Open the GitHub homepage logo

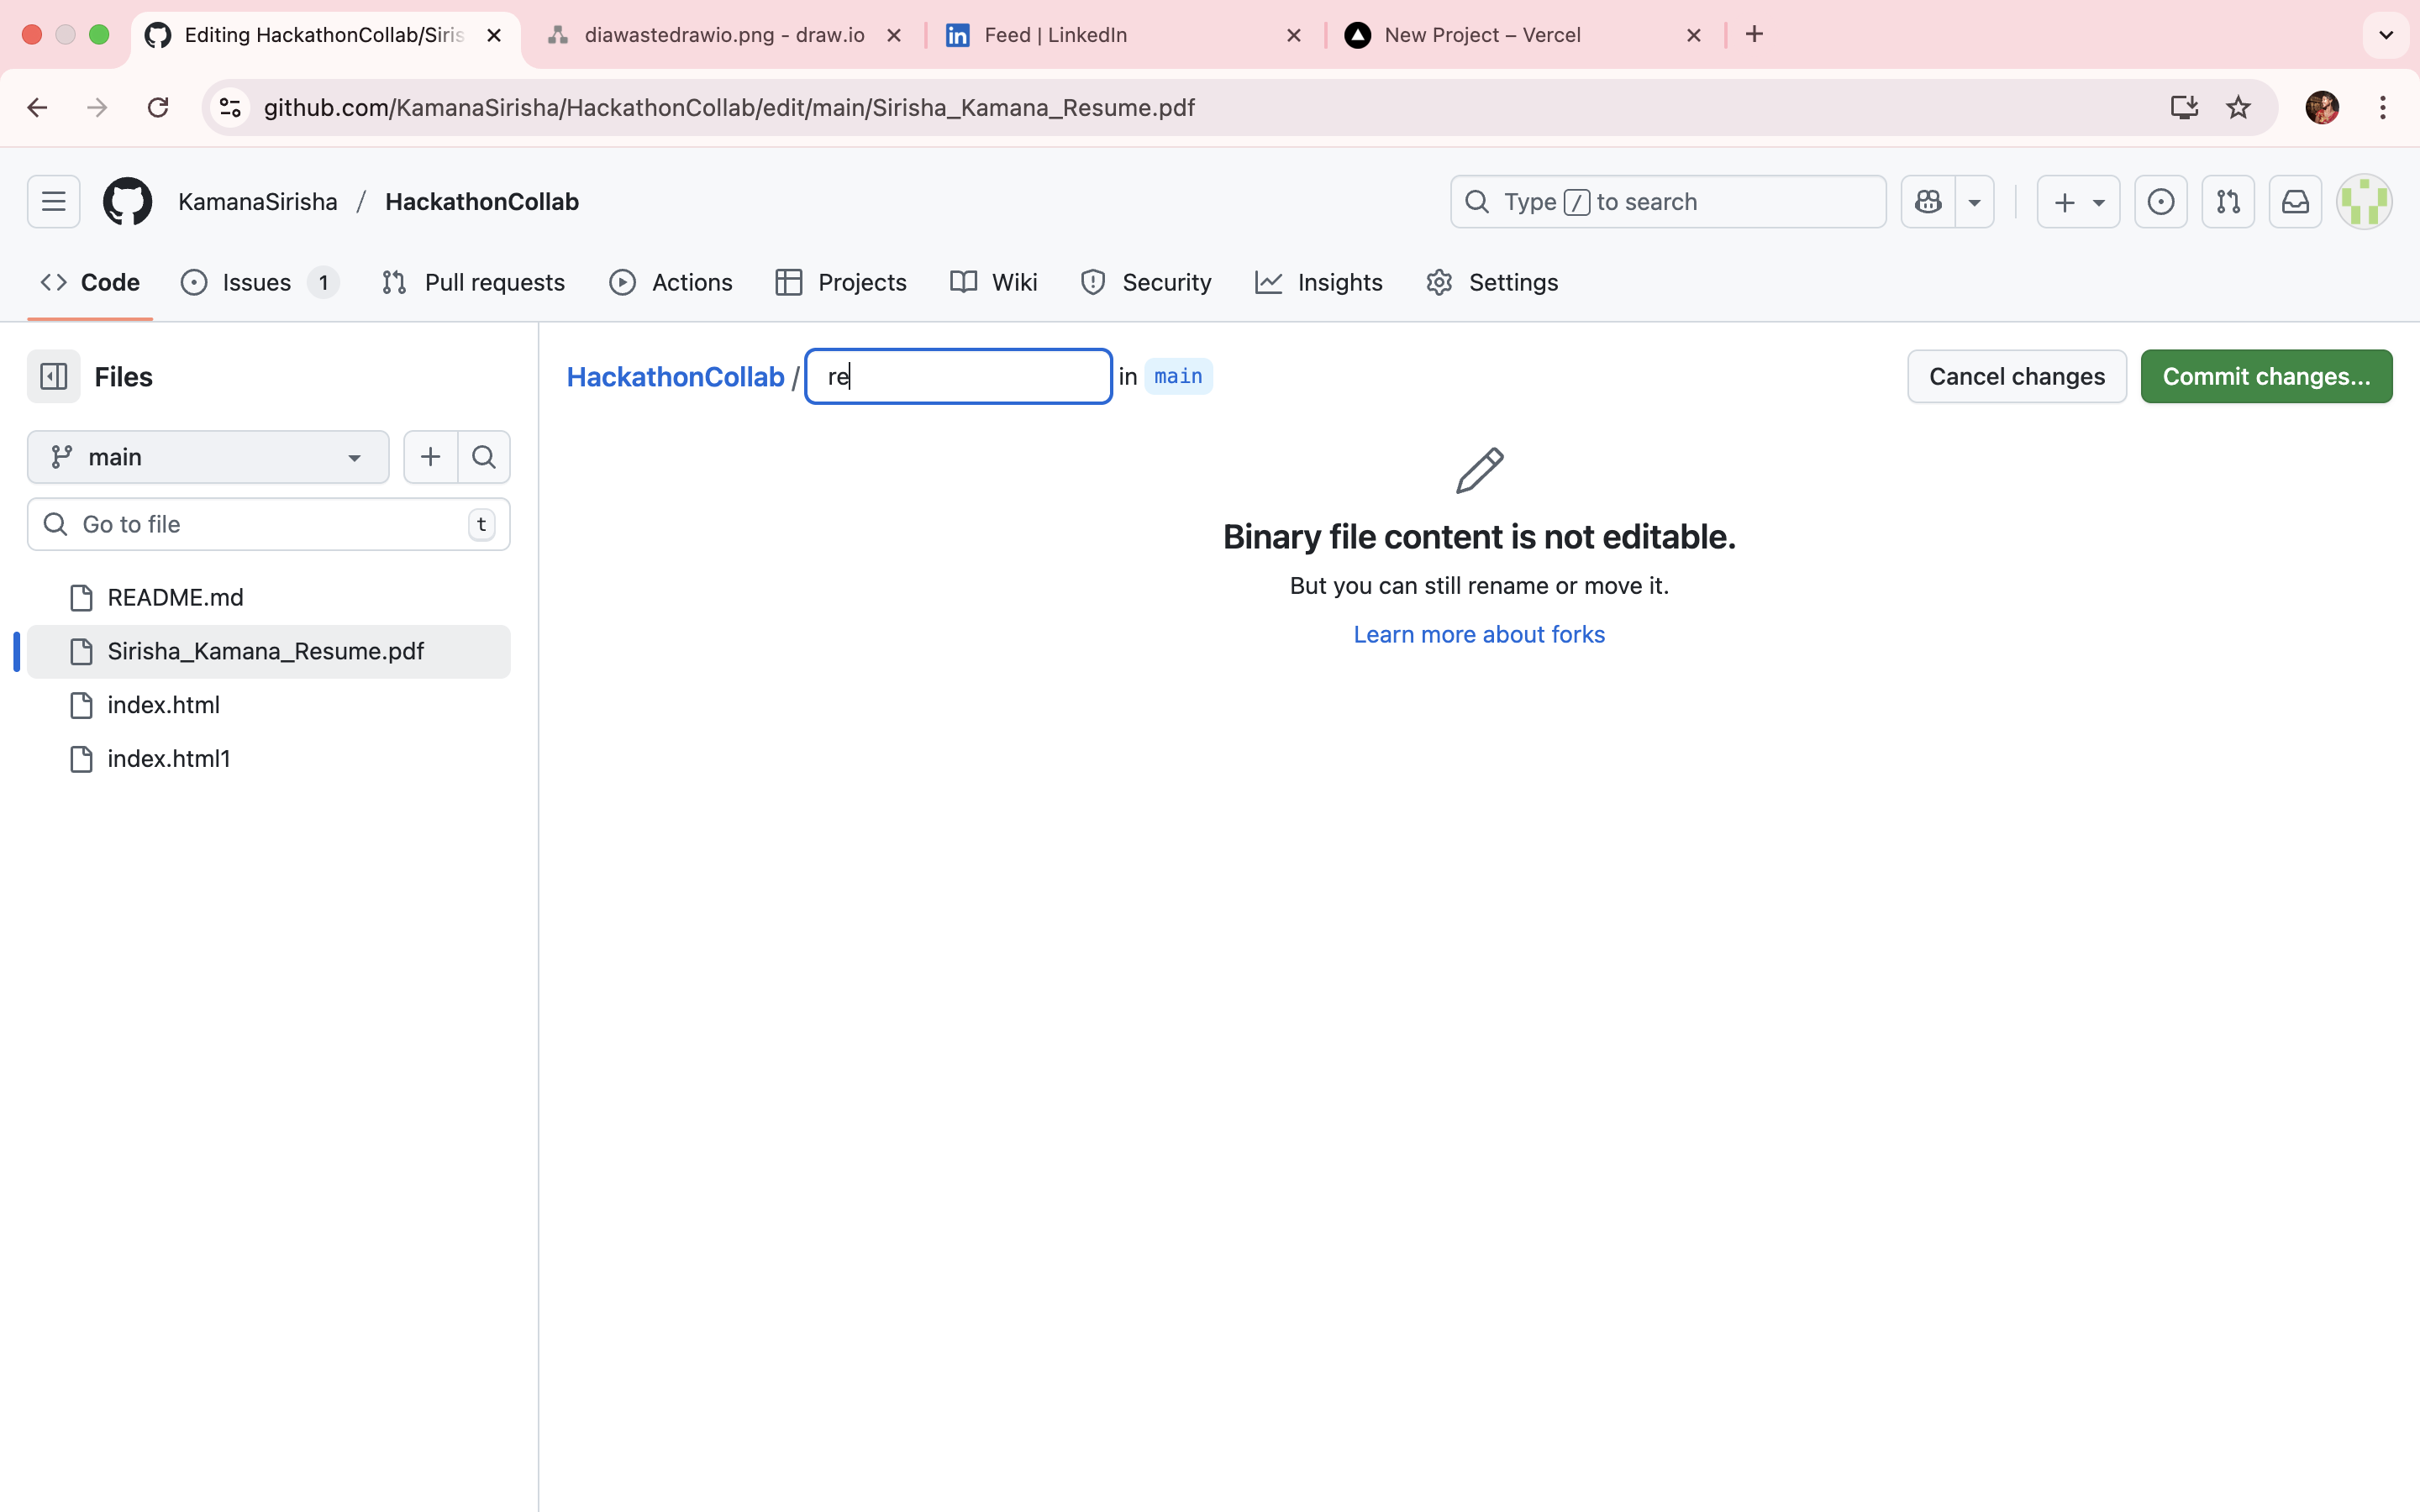pos(127,202)
